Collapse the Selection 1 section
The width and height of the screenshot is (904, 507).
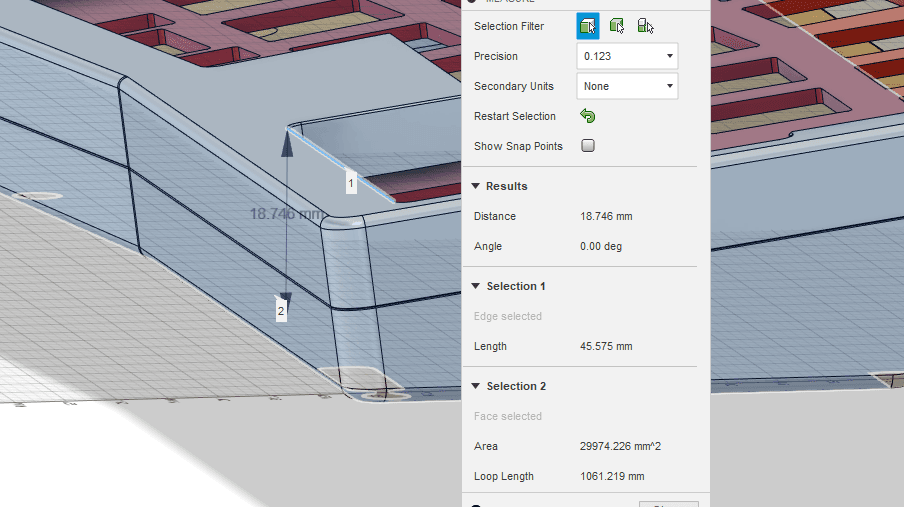(x=476, y=286)
